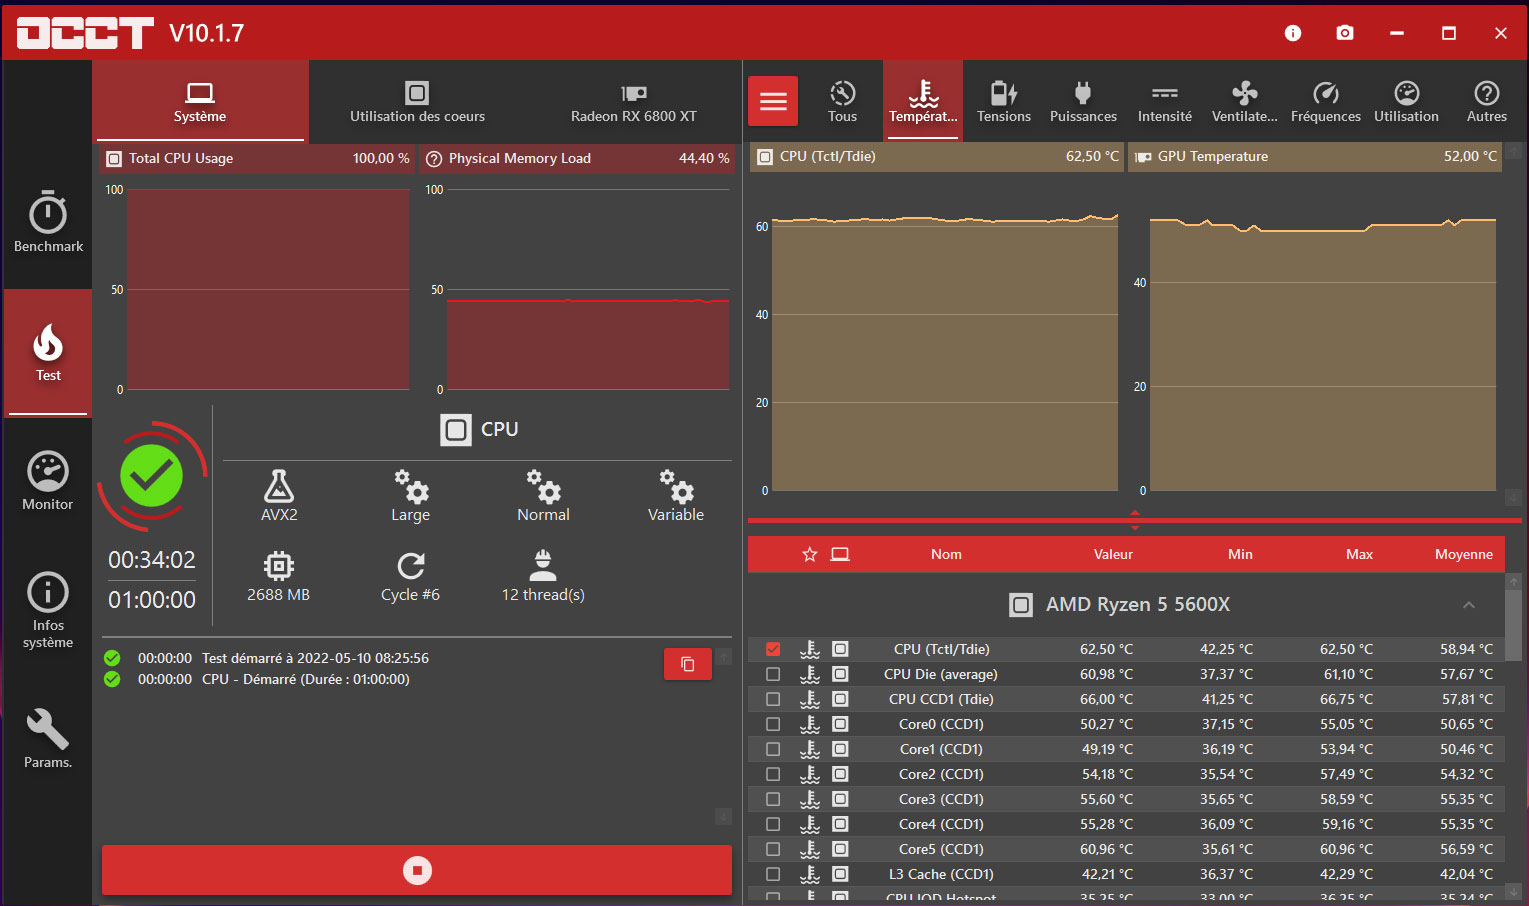Open the red hamburger menu
1529x906 pixels.
[x=773, y=101]
